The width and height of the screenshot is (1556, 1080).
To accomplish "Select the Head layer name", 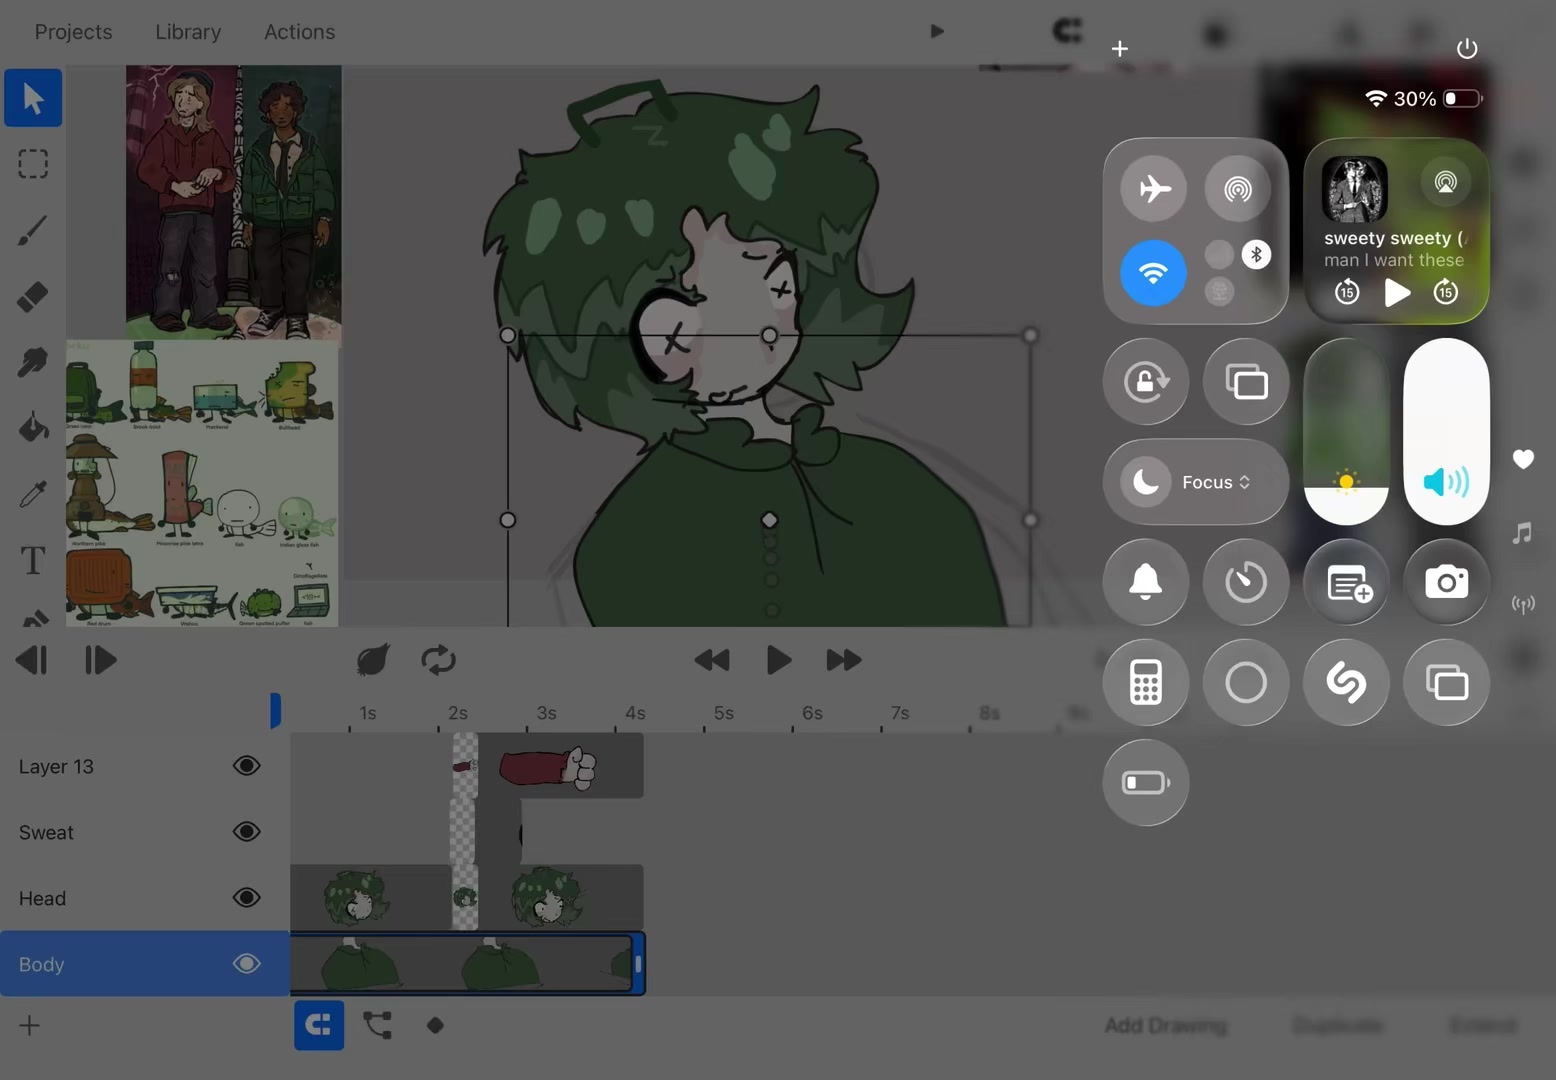I will (42, 898).
